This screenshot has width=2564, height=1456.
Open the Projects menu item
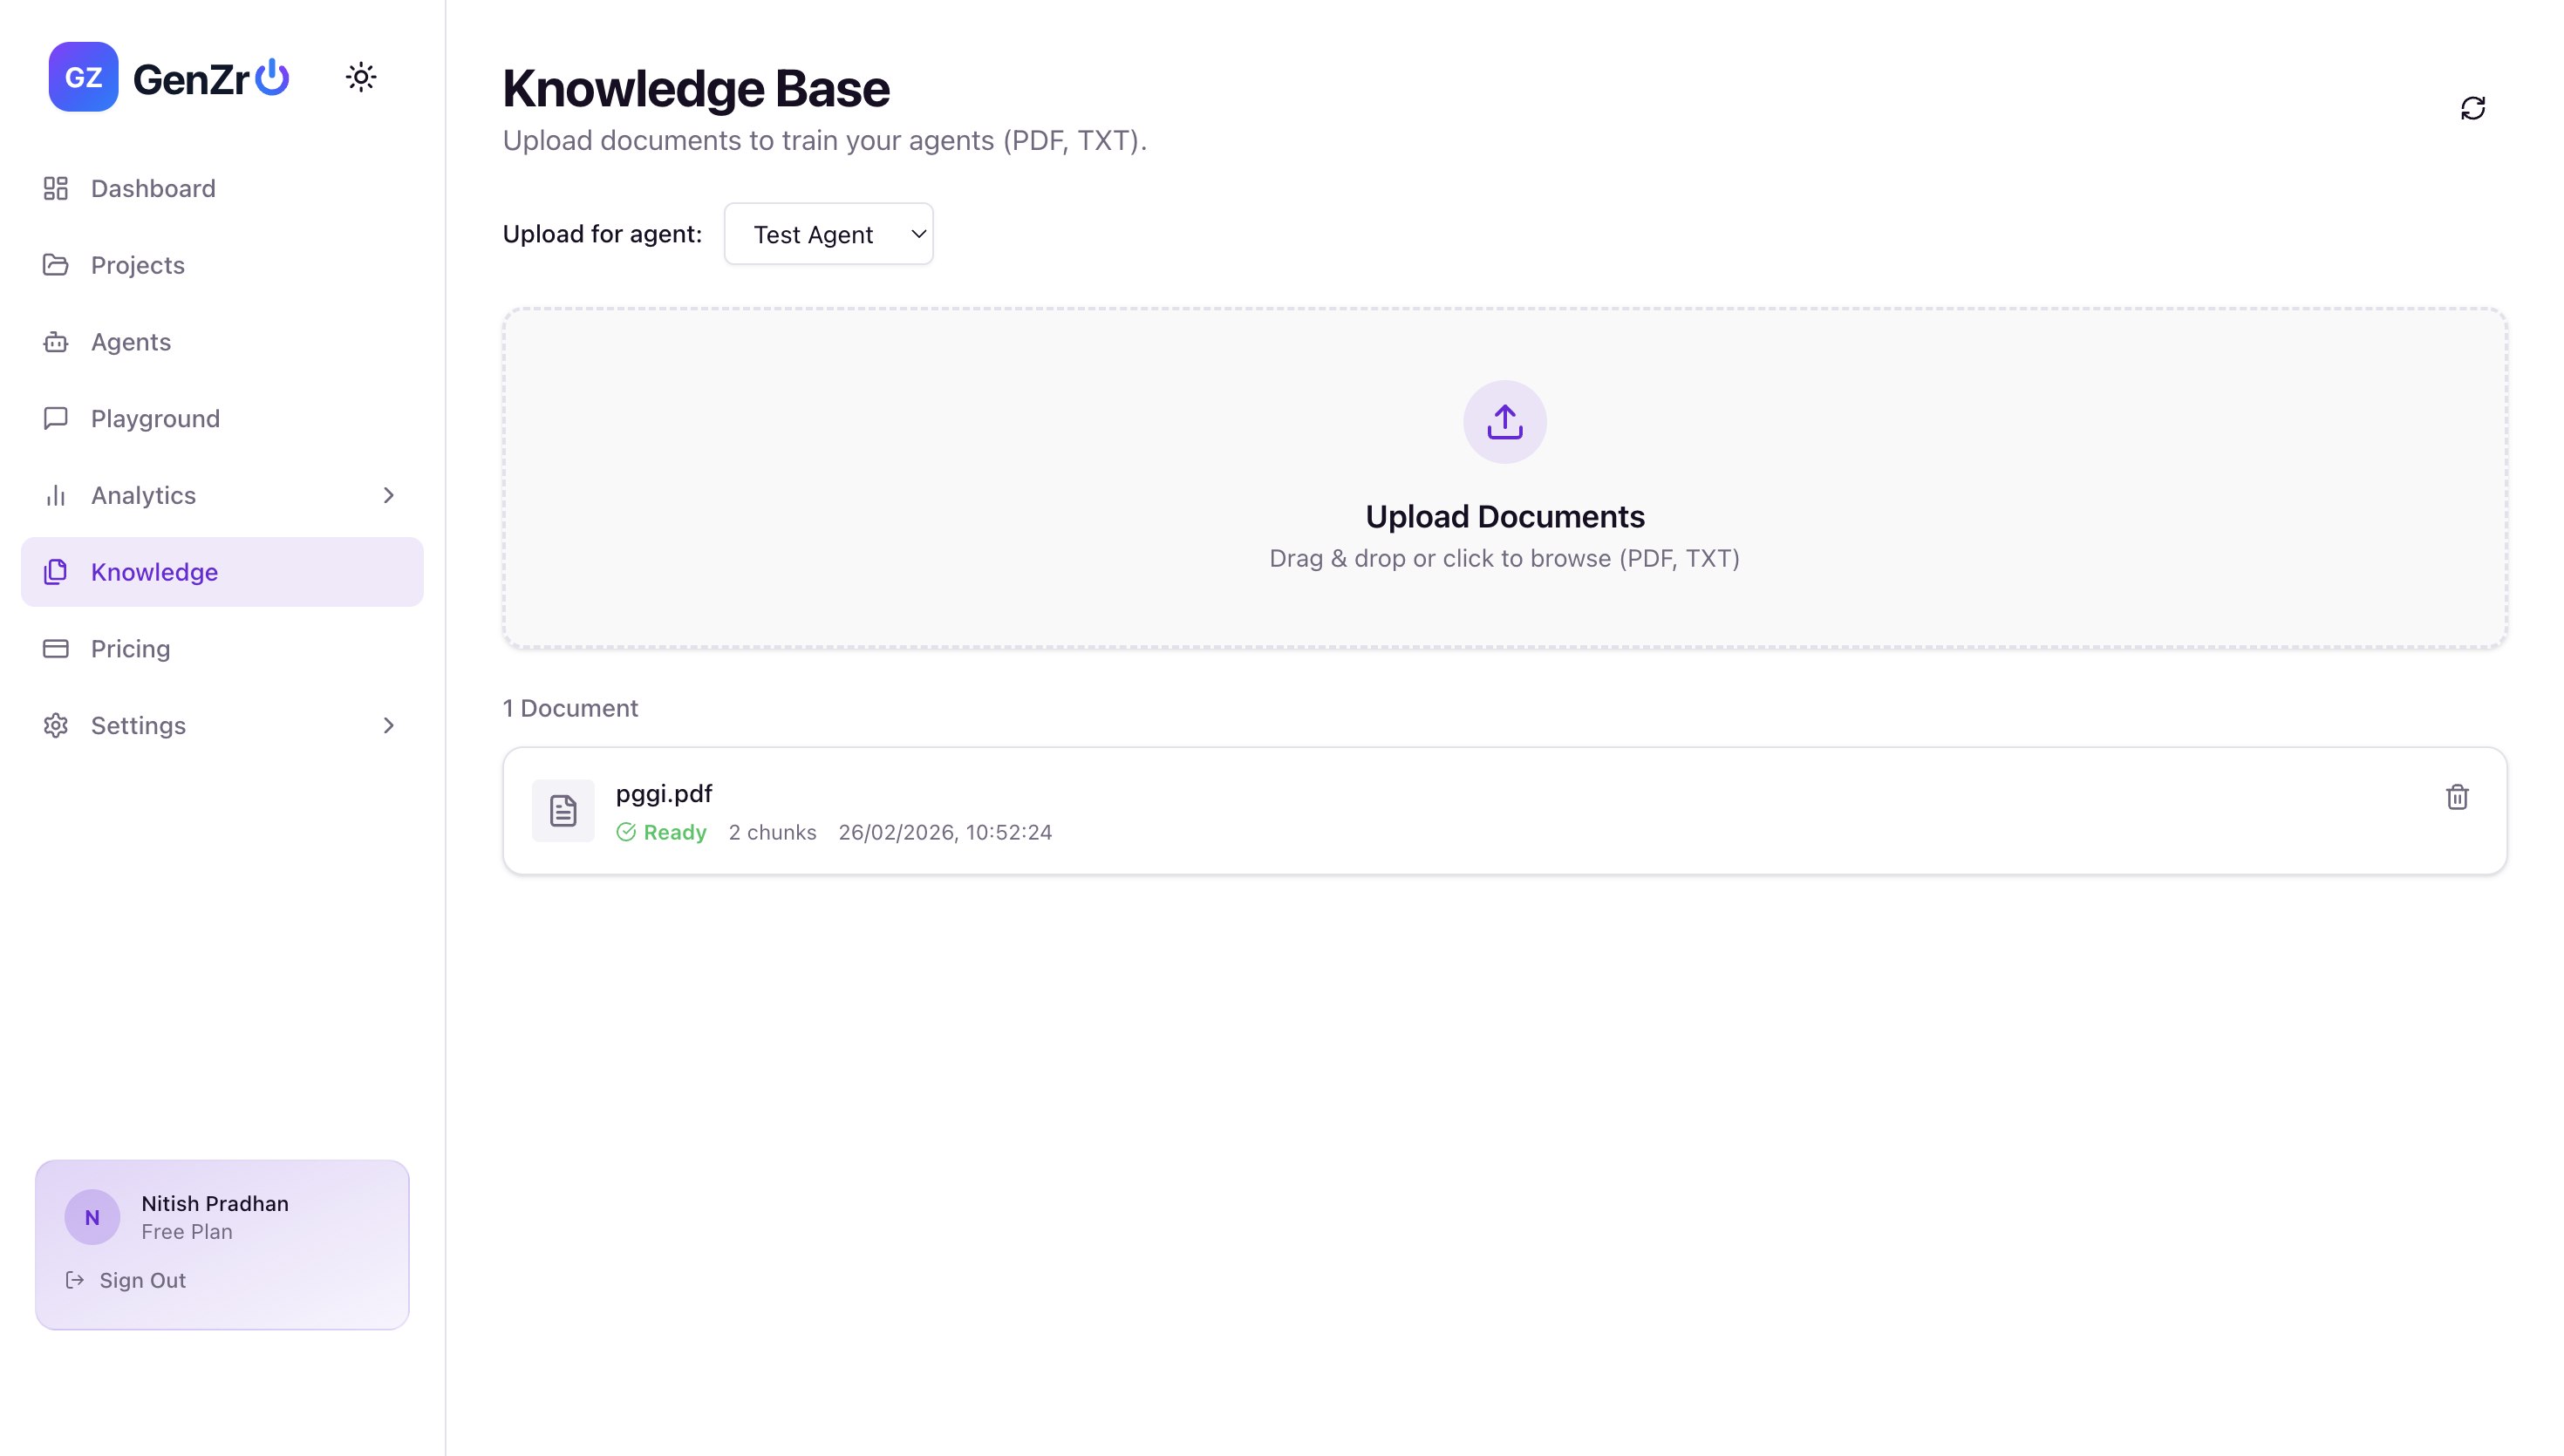(x=138, y=265)
